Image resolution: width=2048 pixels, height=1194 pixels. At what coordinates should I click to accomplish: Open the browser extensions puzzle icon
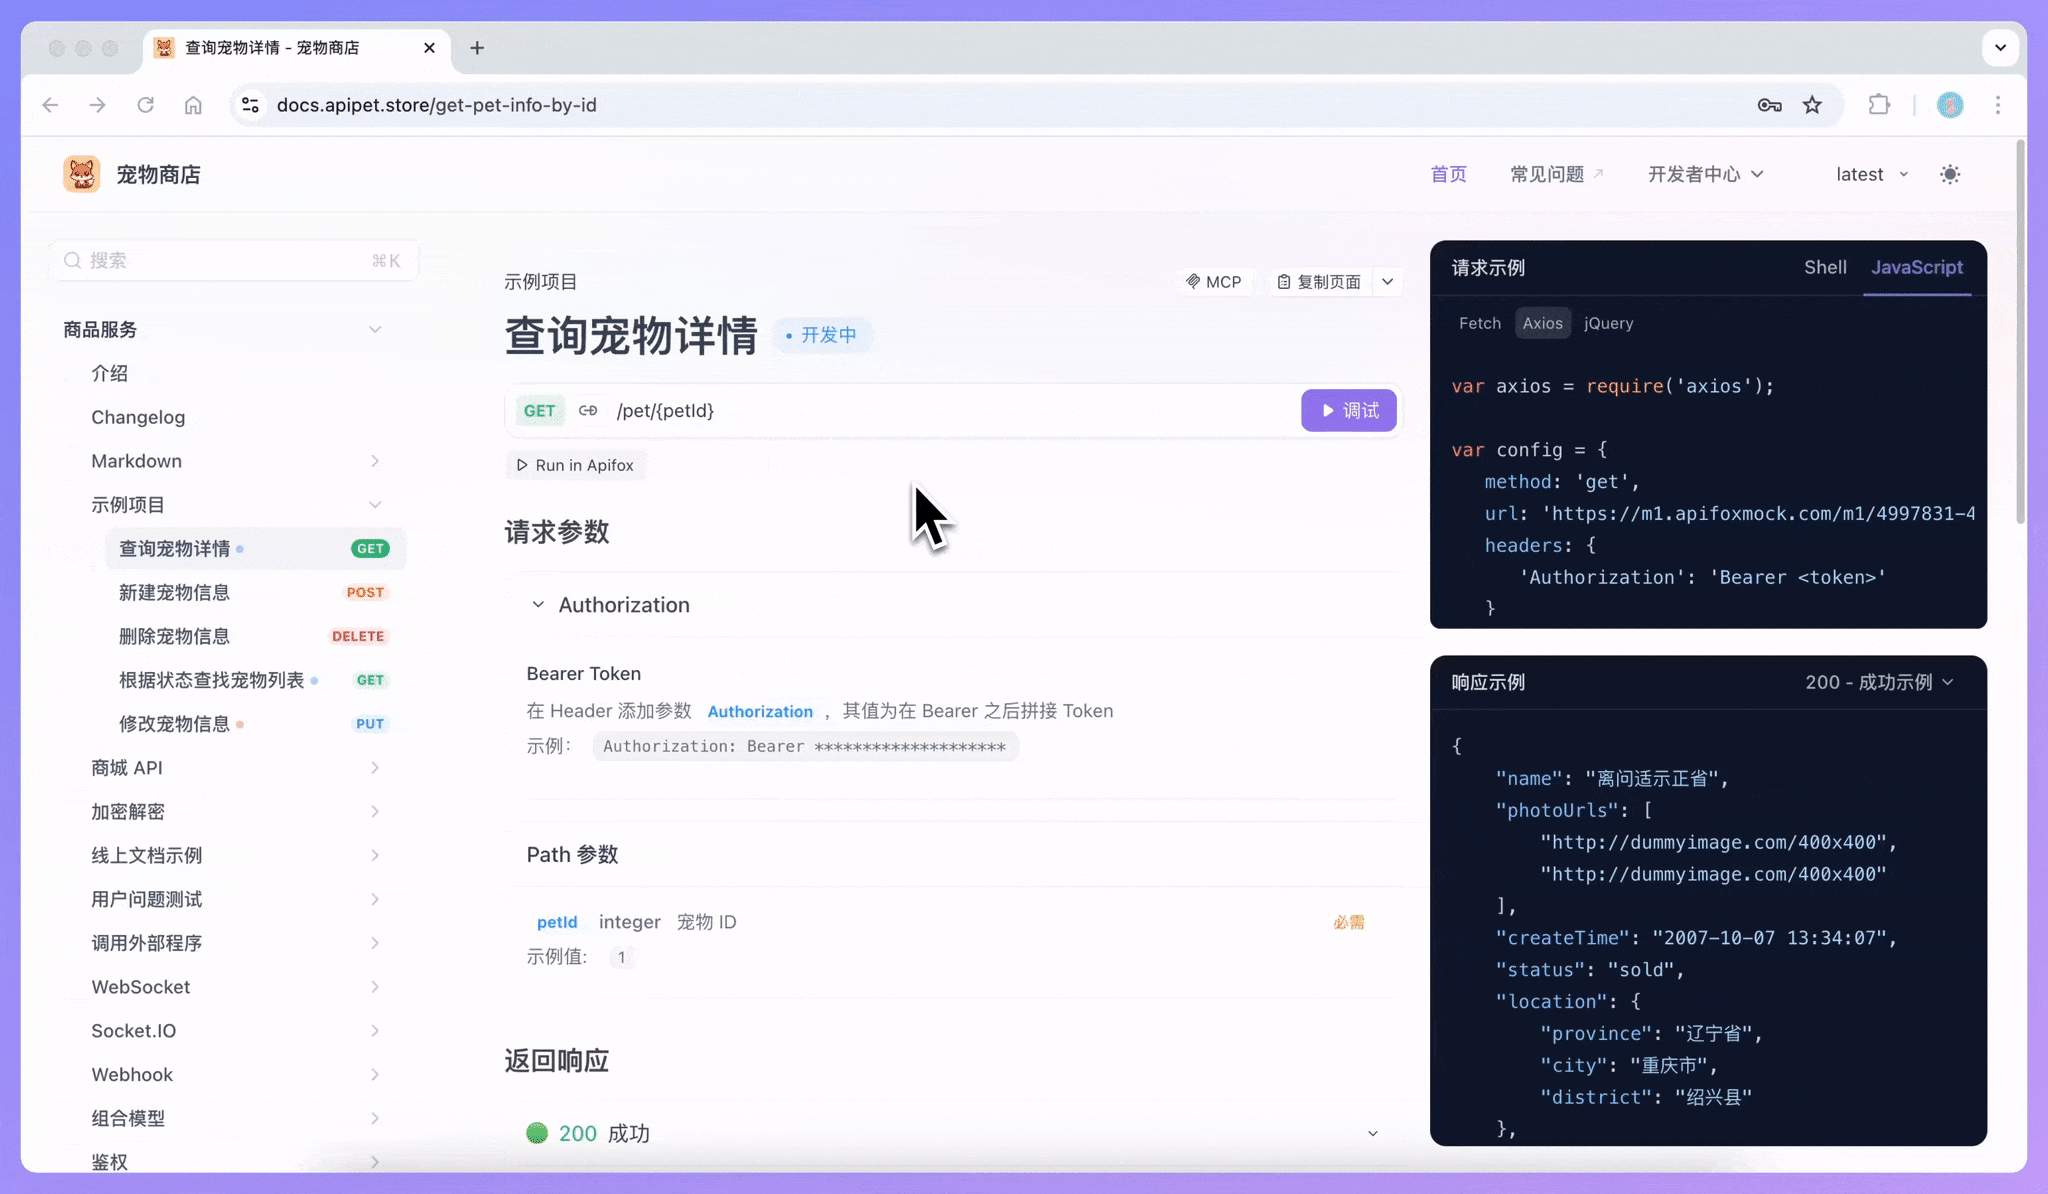point(1880,104)
